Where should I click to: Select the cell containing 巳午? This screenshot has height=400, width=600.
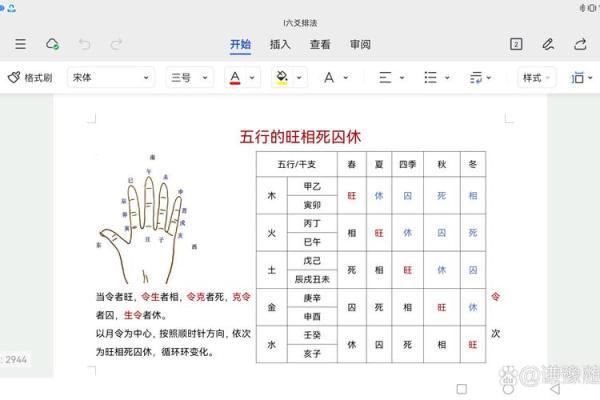coord(312,242)
